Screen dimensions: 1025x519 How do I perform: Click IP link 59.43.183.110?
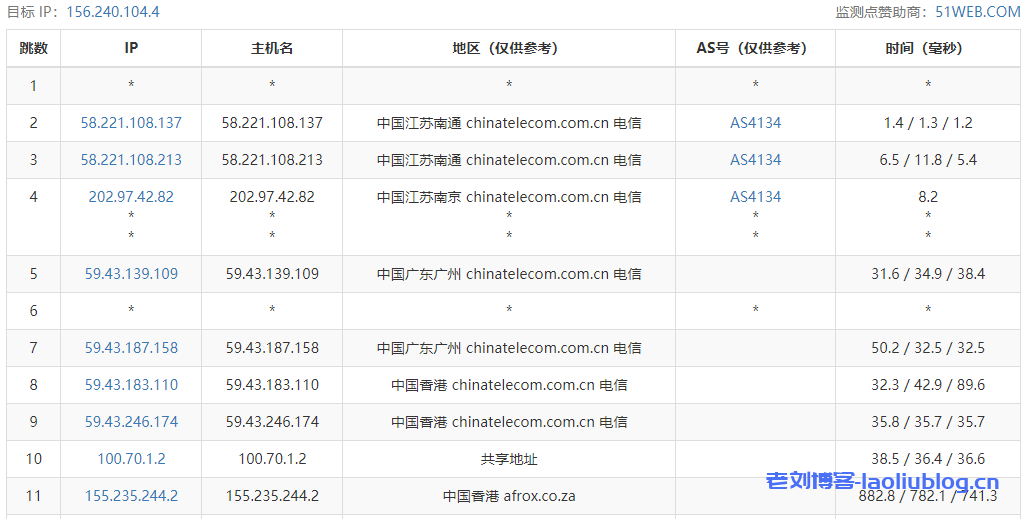point(131,385)
